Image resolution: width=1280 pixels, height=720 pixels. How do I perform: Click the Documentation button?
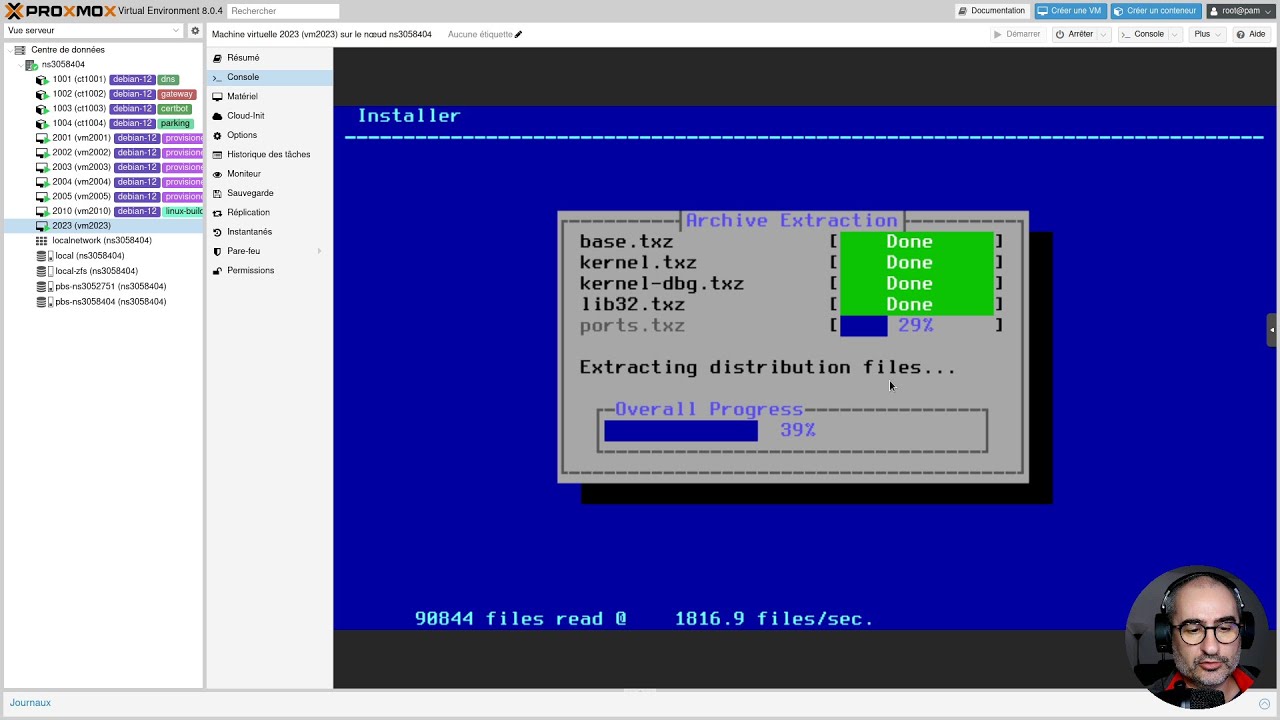click(x=992, y=11)
